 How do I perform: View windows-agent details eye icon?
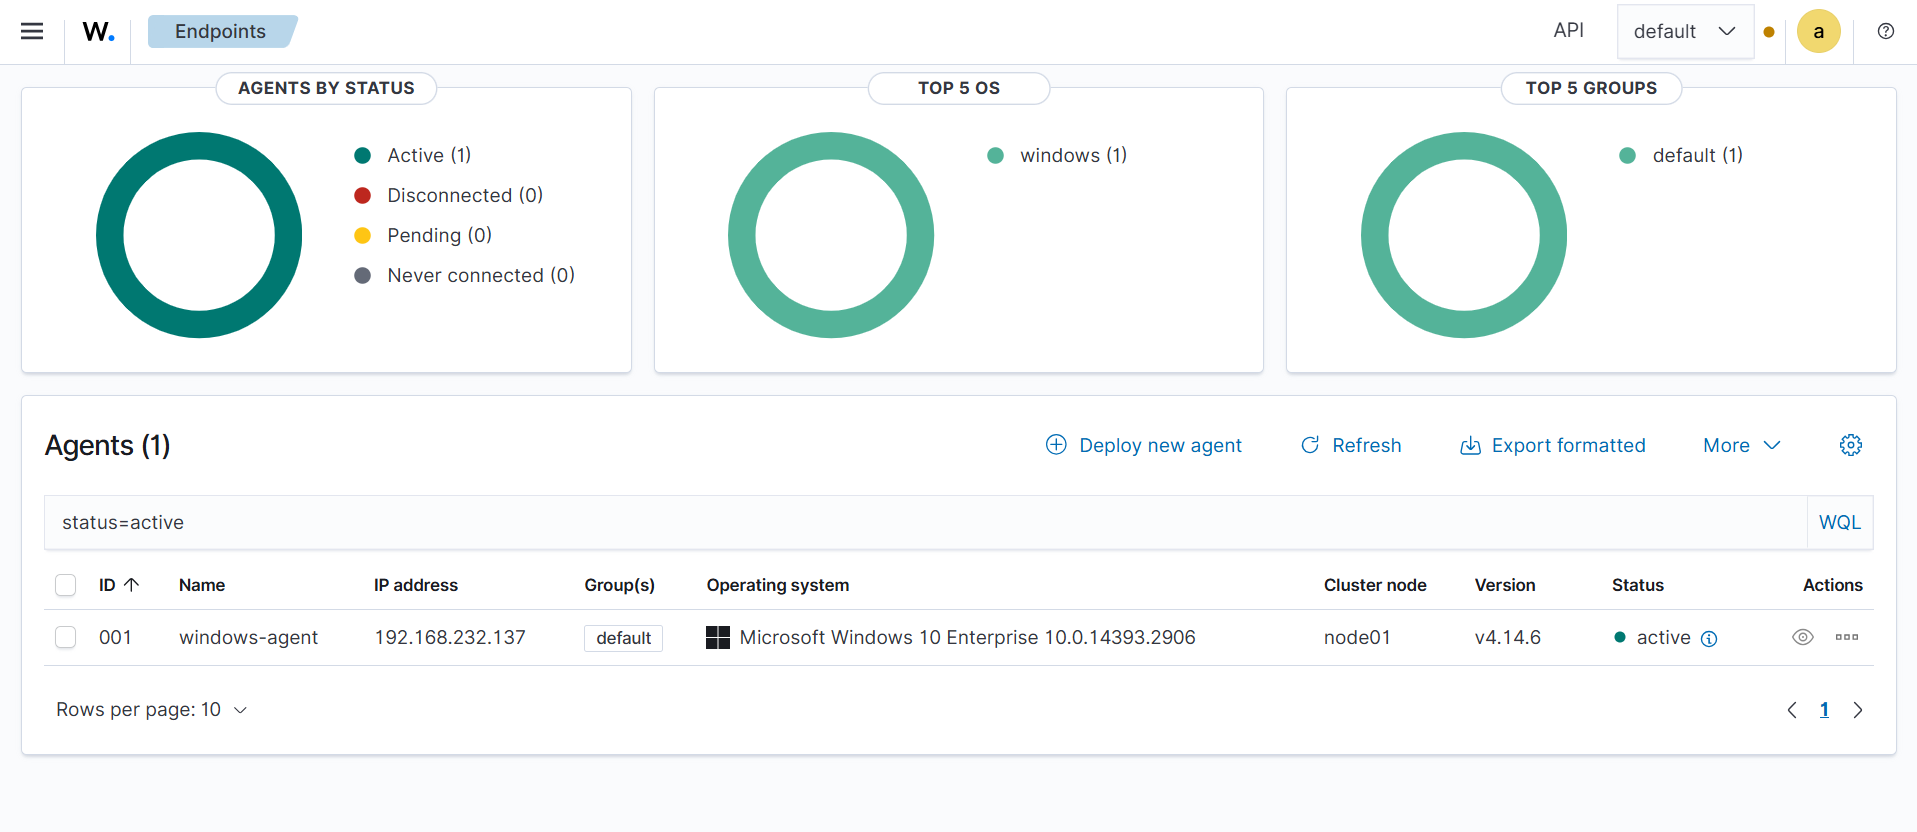1802,637
